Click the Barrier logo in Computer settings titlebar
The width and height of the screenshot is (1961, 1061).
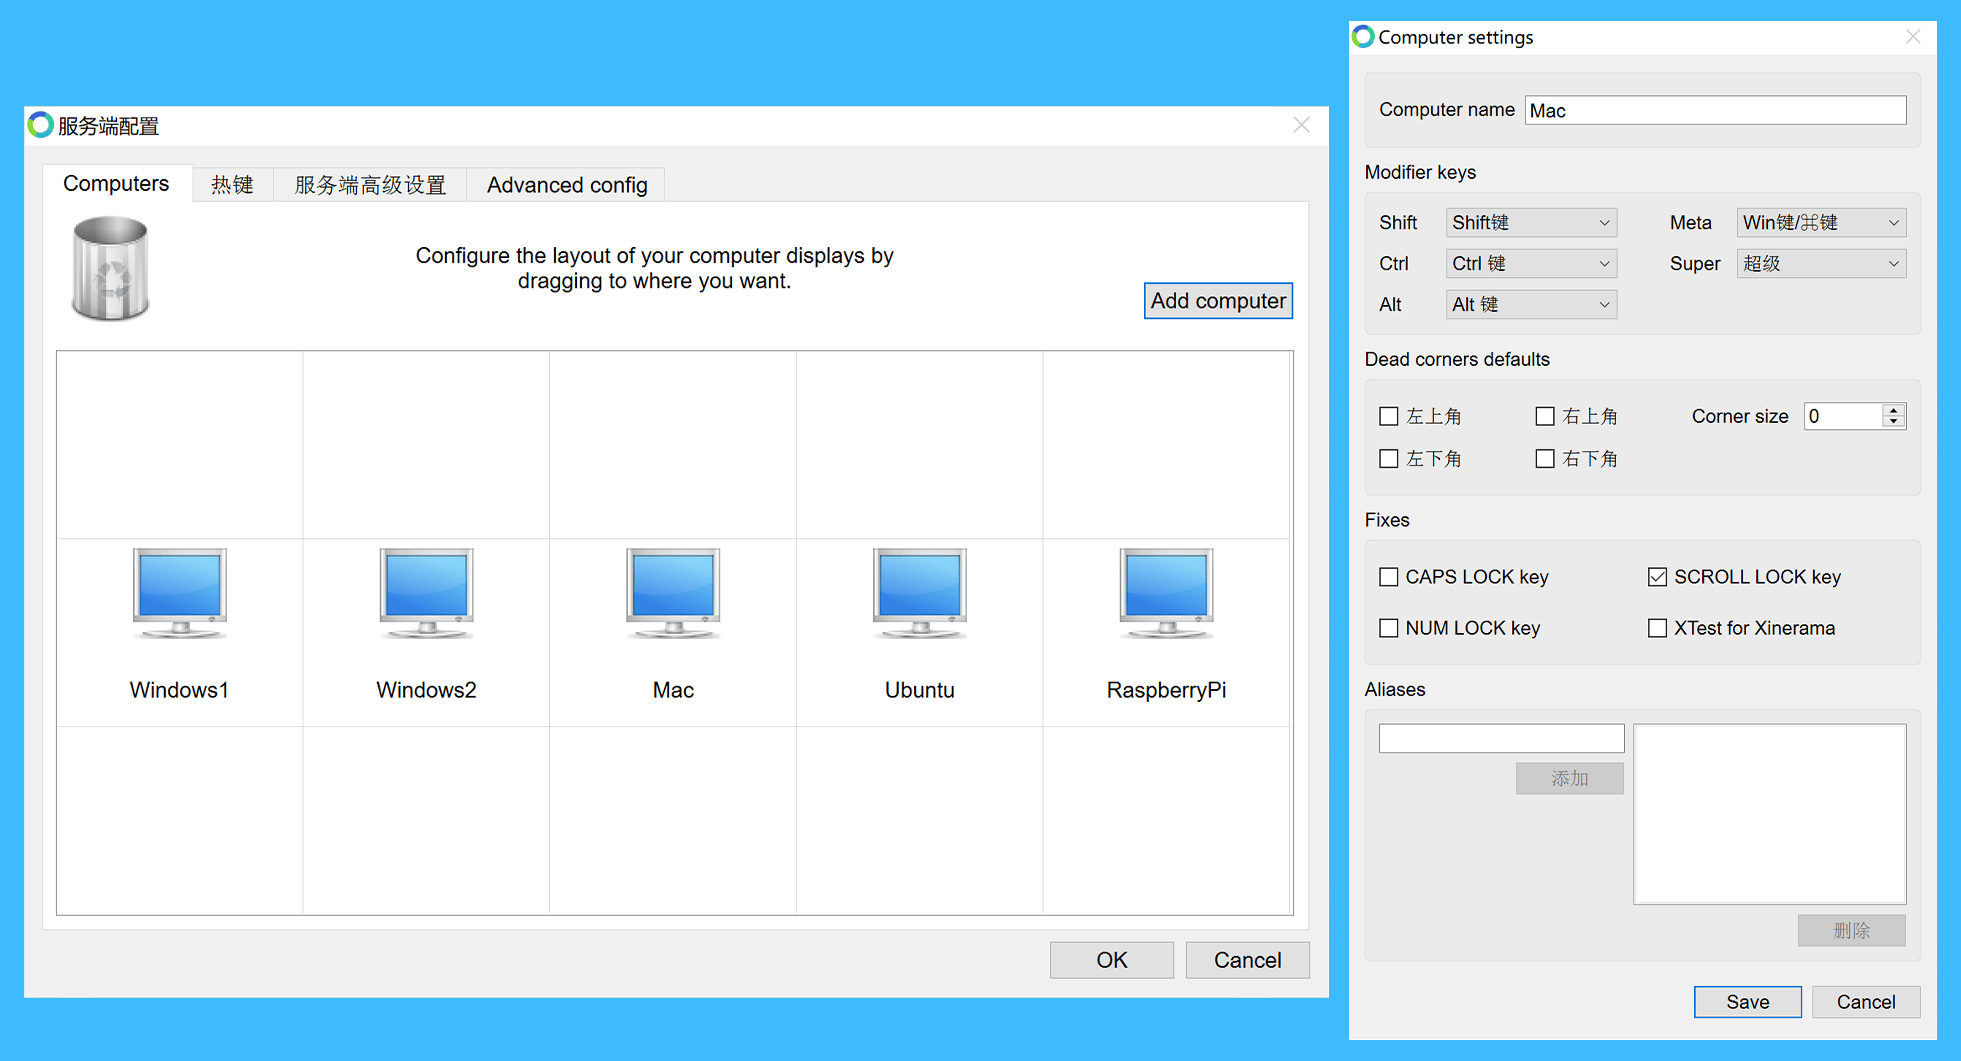point(1363,37)
